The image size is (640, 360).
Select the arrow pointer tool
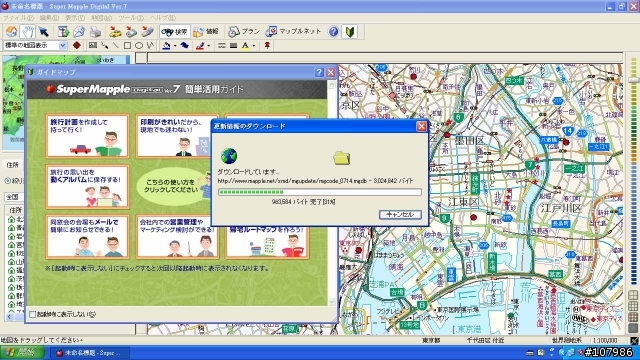pos(43,31)
